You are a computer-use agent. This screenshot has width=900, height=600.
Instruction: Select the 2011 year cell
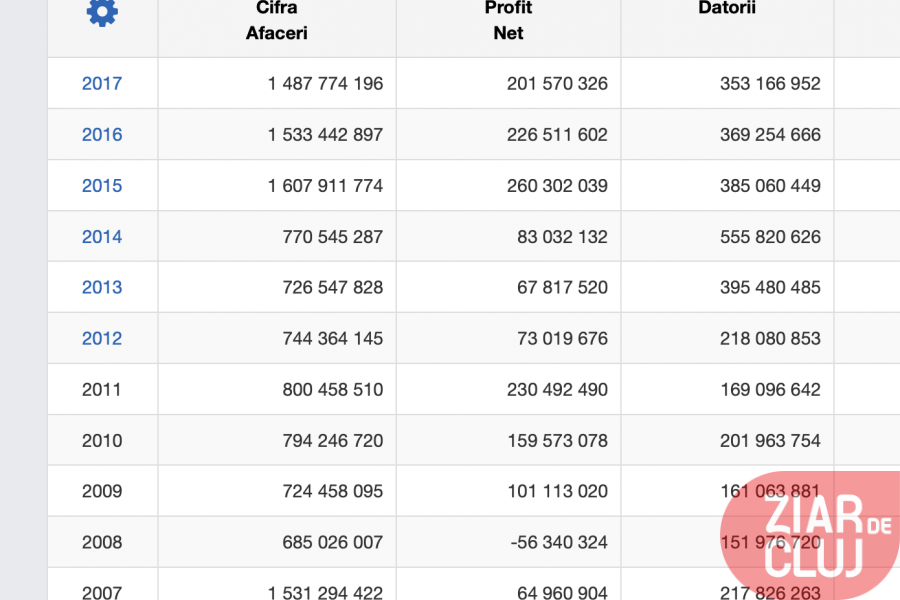pos(102,389)
